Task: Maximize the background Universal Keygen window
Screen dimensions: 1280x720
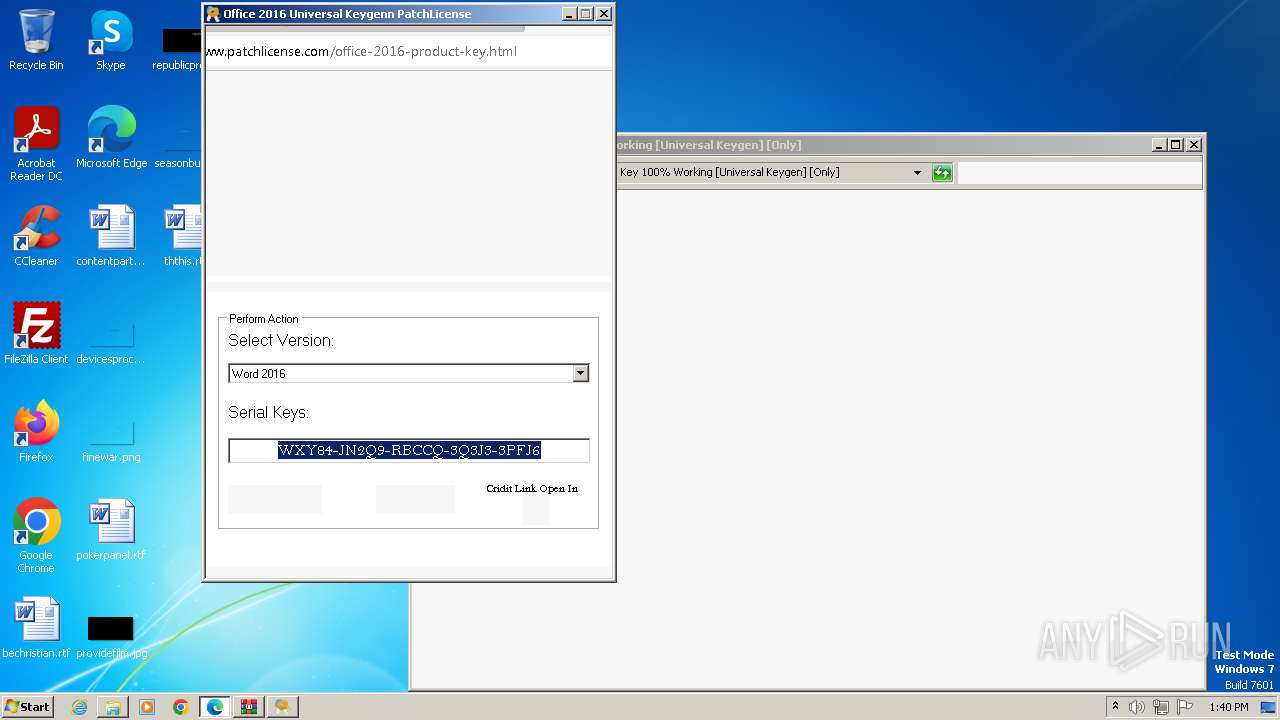Action: 1176,145
